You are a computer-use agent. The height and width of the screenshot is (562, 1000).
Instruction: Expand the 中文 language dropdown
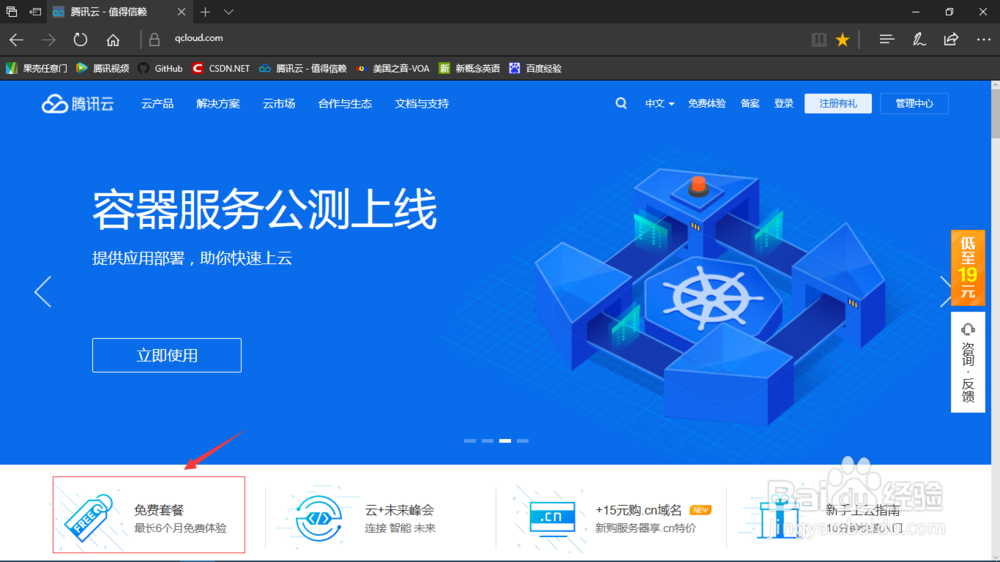click(x=659, y=104)
